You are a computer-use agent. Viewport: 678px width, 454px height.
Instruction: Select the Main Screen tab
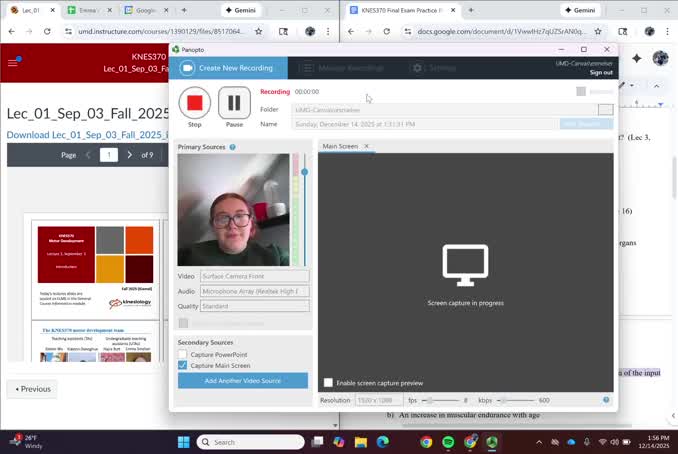[x=340, y=146]
